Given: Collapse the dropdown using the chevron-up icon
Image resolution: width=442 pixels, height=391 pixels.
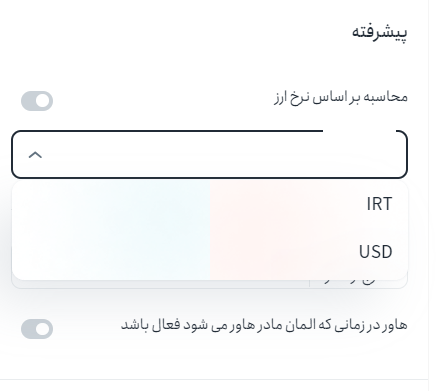Looking at the screenshot, I should click(x=35, y=155).
